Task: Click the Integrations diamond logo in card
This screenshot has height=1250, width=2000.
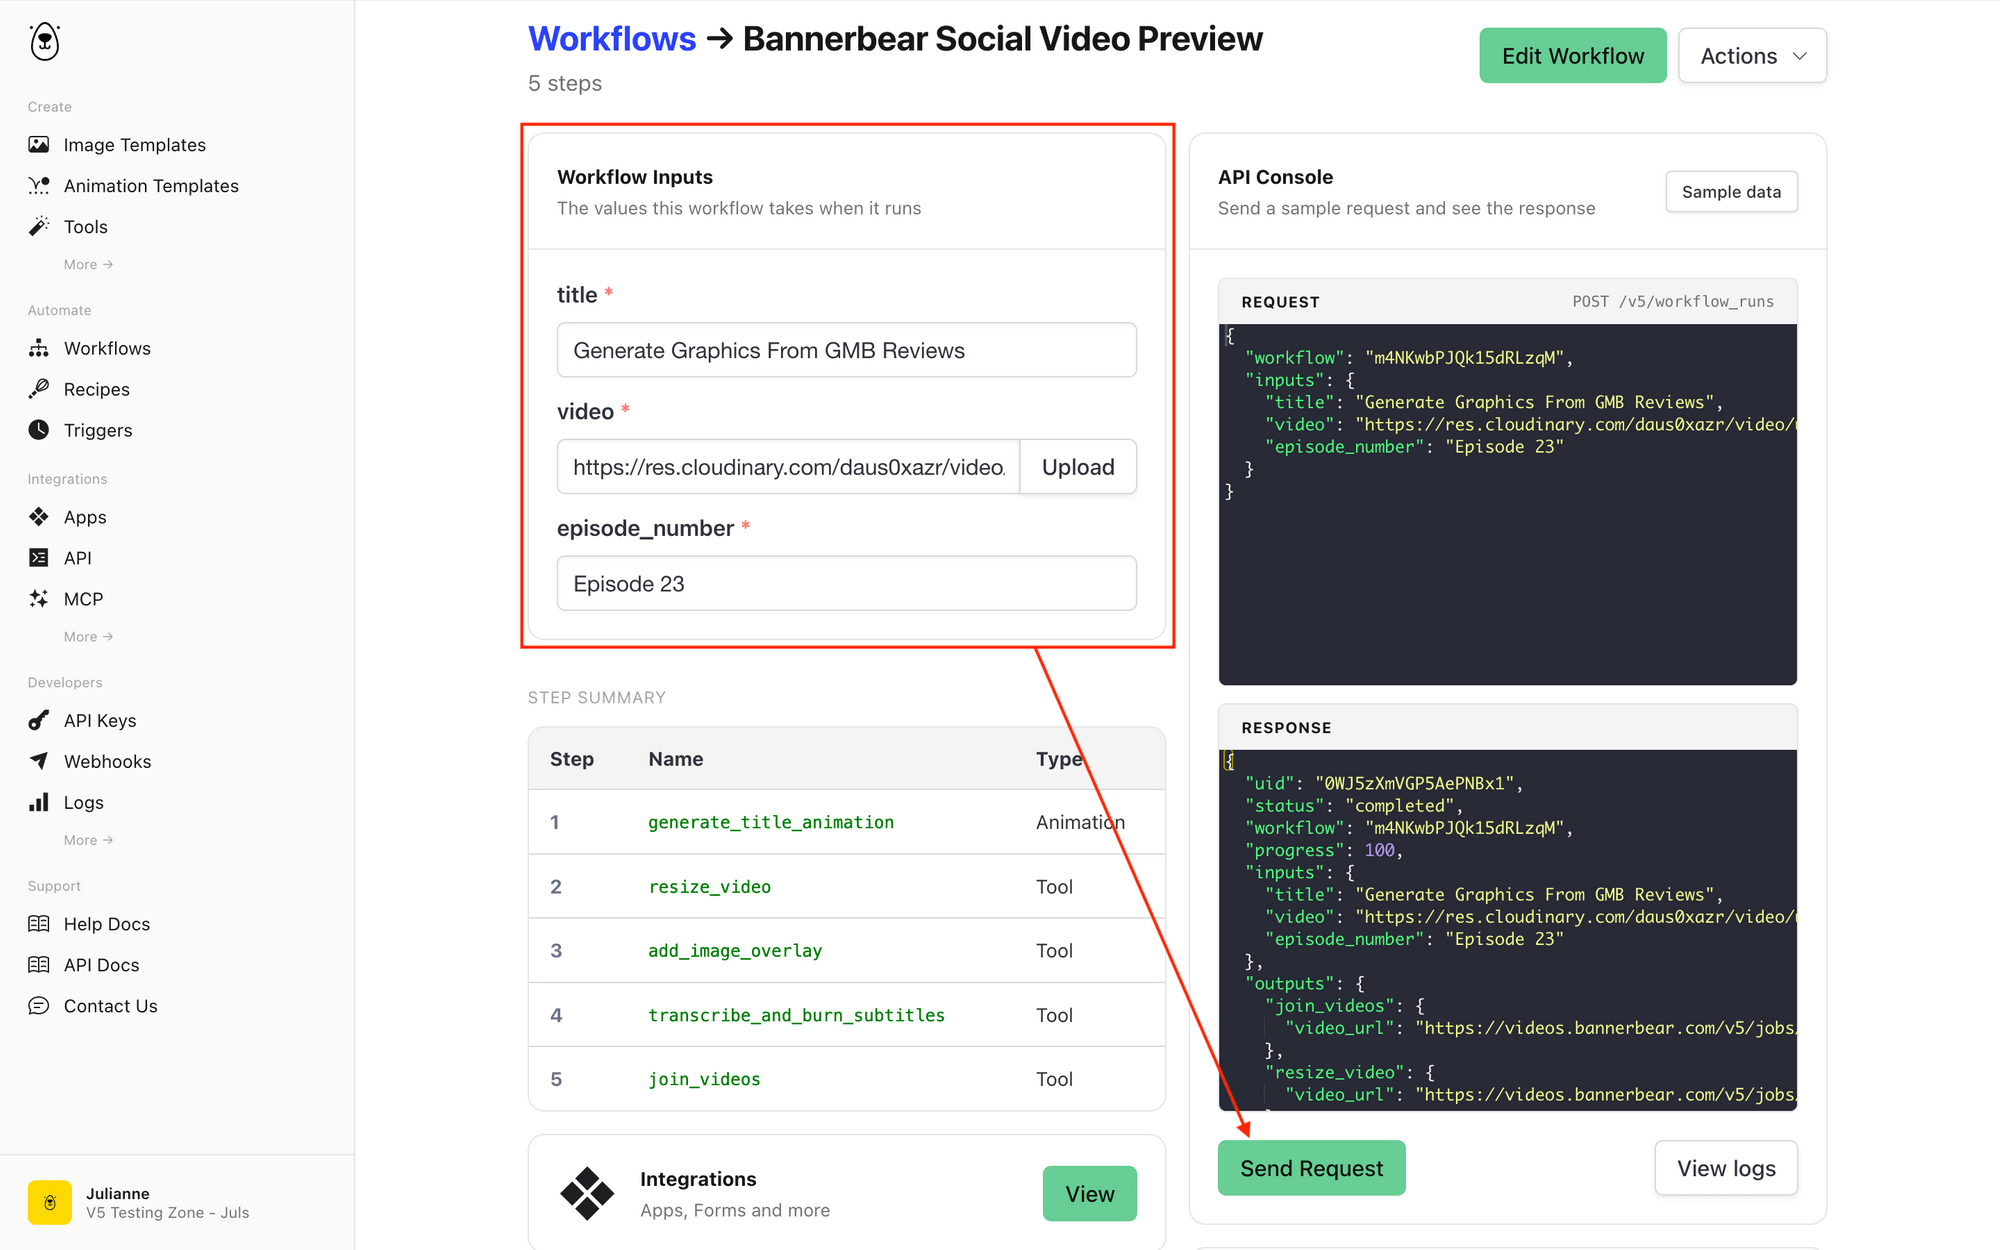Action: point(587,1194)
